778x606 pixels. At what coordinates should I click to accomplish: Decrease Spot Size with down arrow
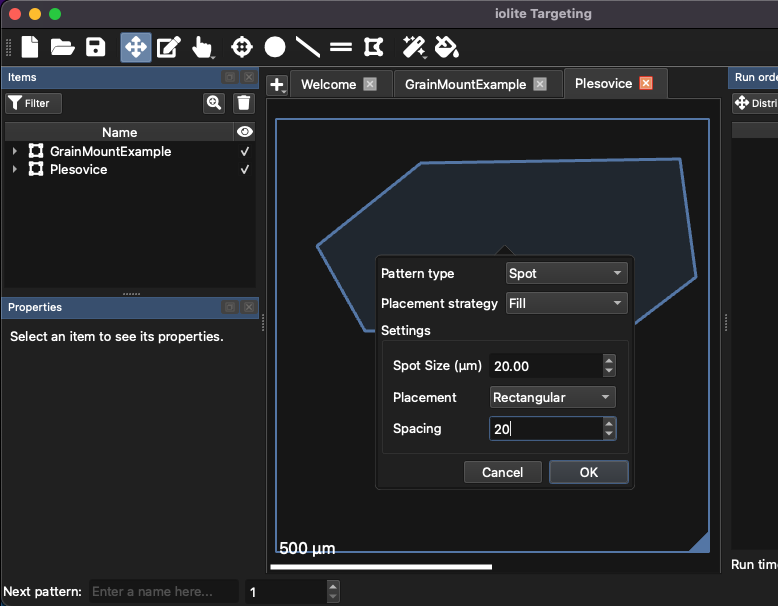609,371
